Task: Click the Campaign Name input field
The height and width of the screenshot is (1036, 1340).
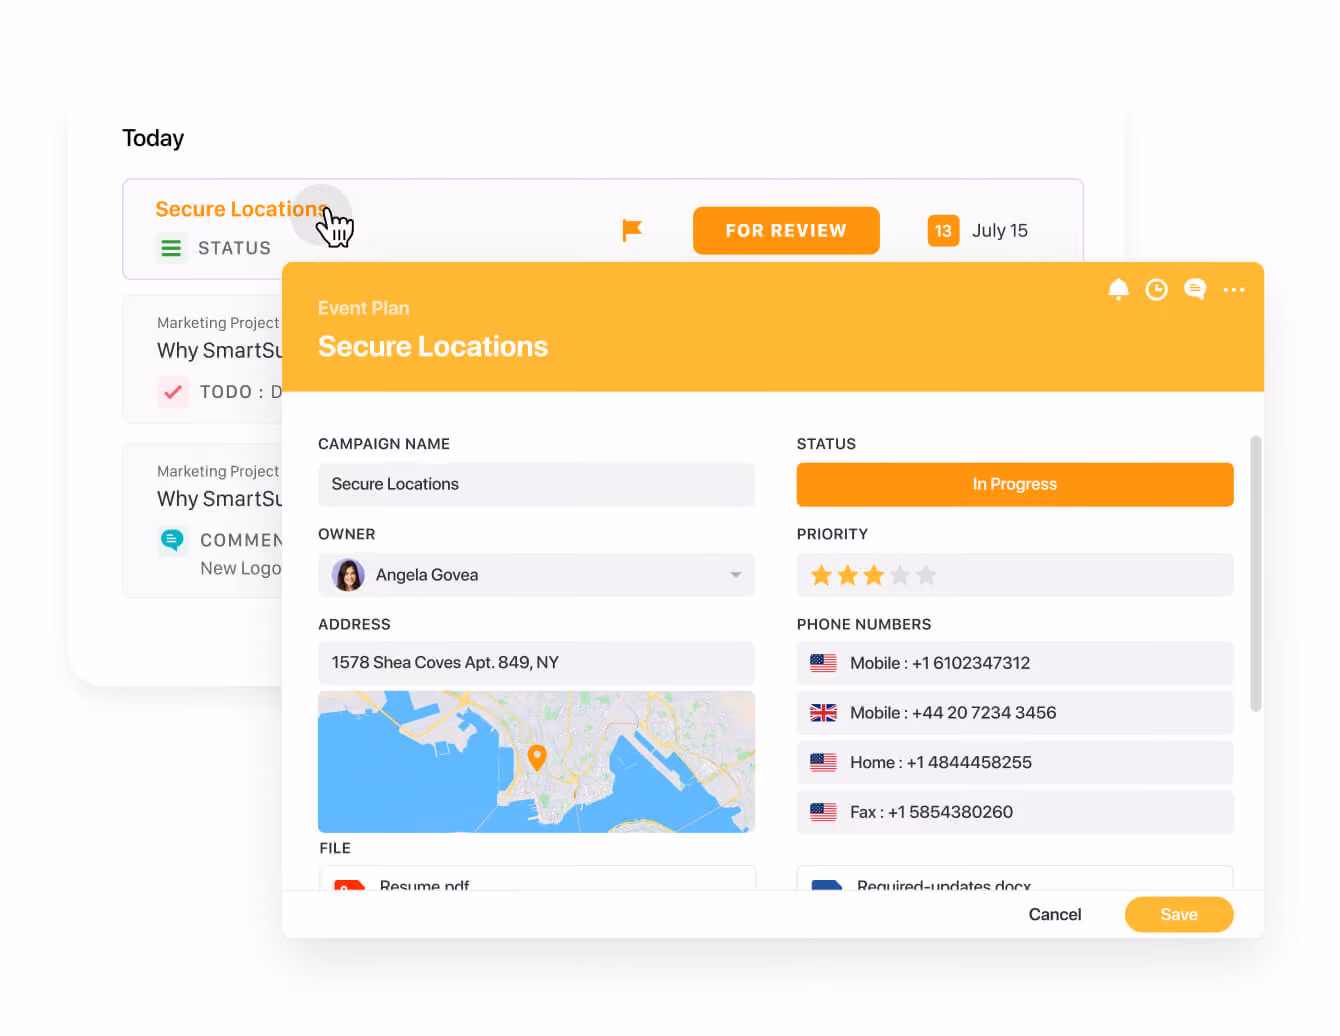Action: coord(536,484)
